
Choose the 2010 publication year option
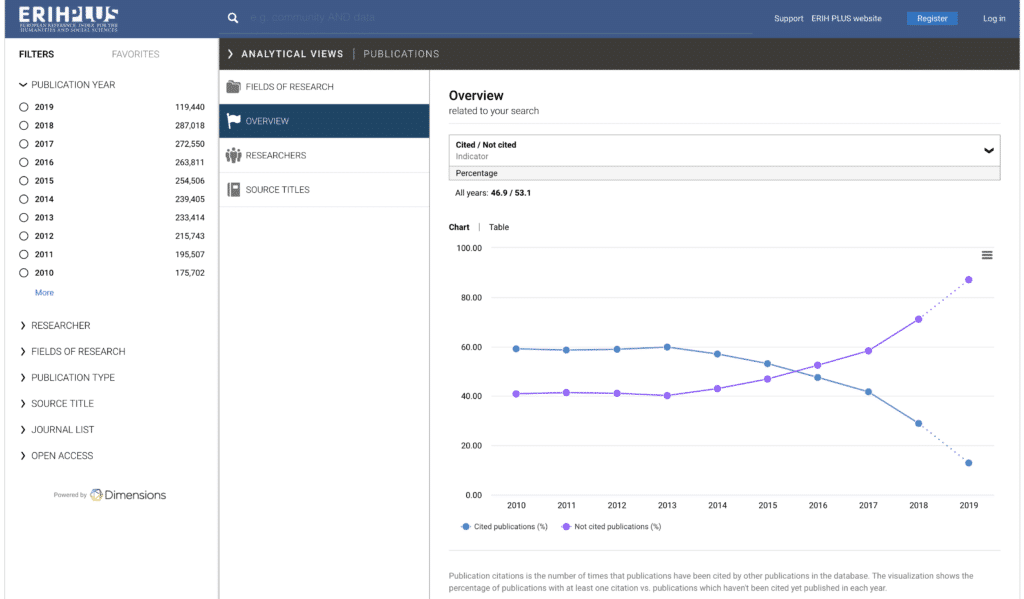(24, 273)
